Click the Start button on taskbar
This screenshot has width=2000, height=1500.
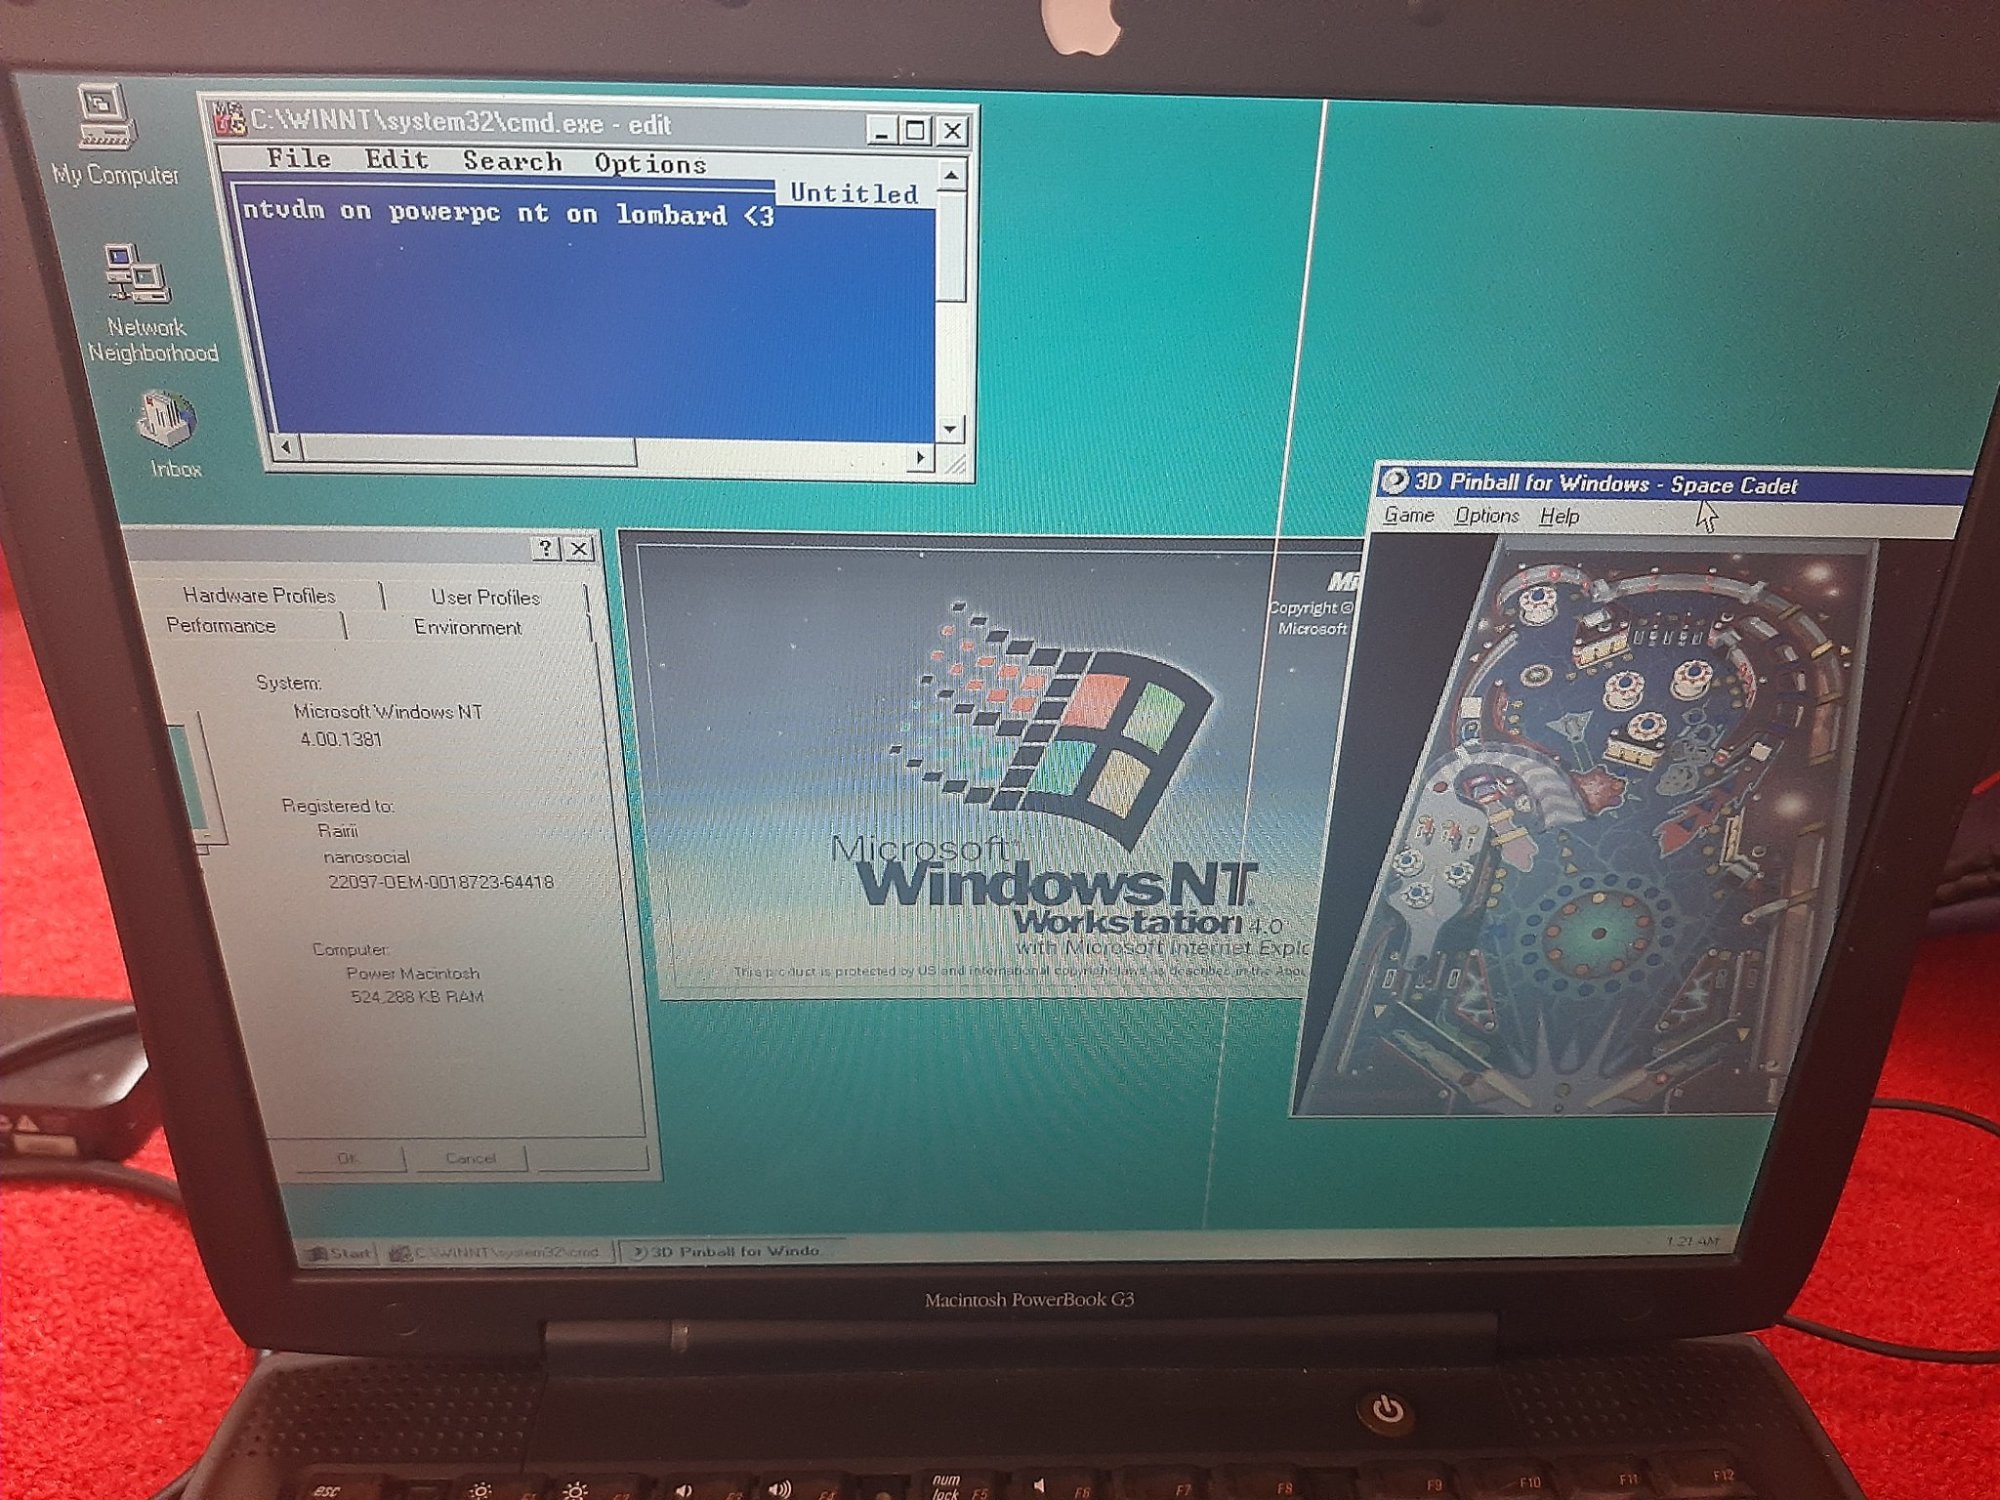(340, 1252)
